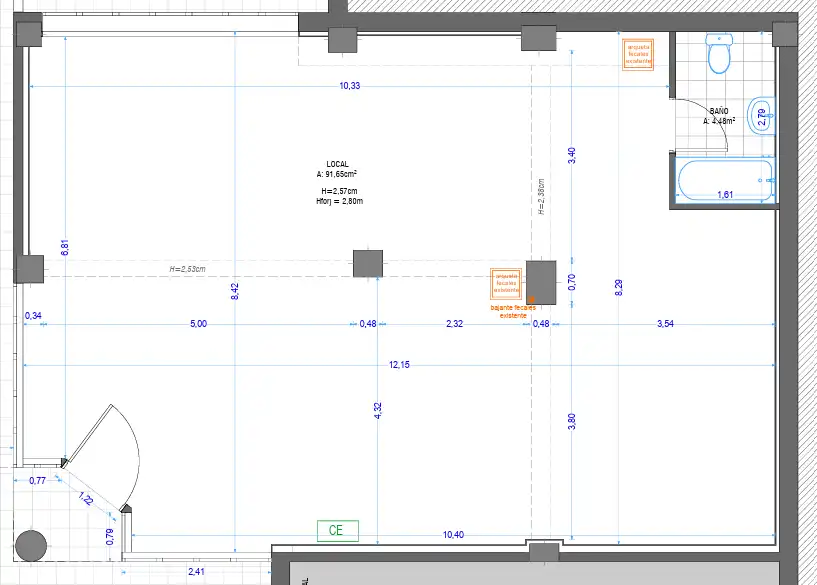
Task: Select the 10,40 dimension near the CE box
Action: 453,534
